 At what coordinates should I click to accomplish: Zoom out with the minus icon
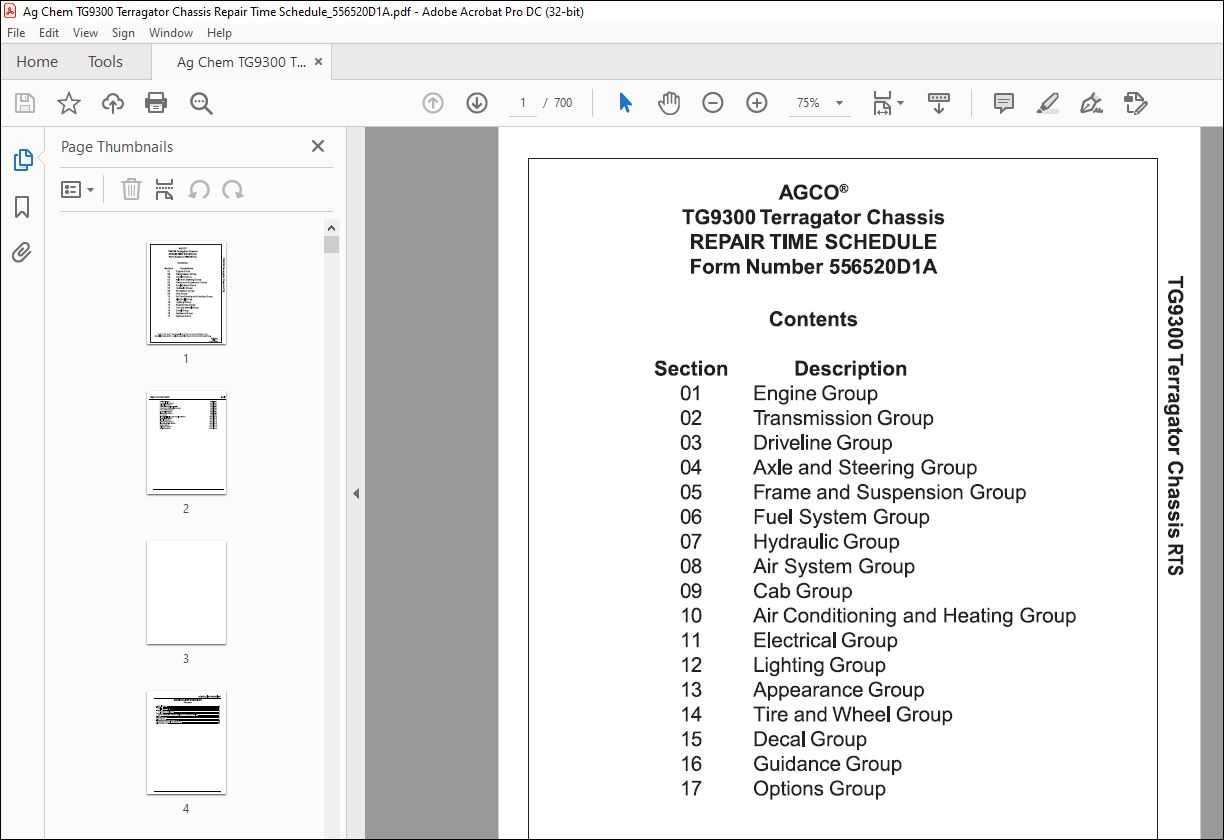pos(713,103)
